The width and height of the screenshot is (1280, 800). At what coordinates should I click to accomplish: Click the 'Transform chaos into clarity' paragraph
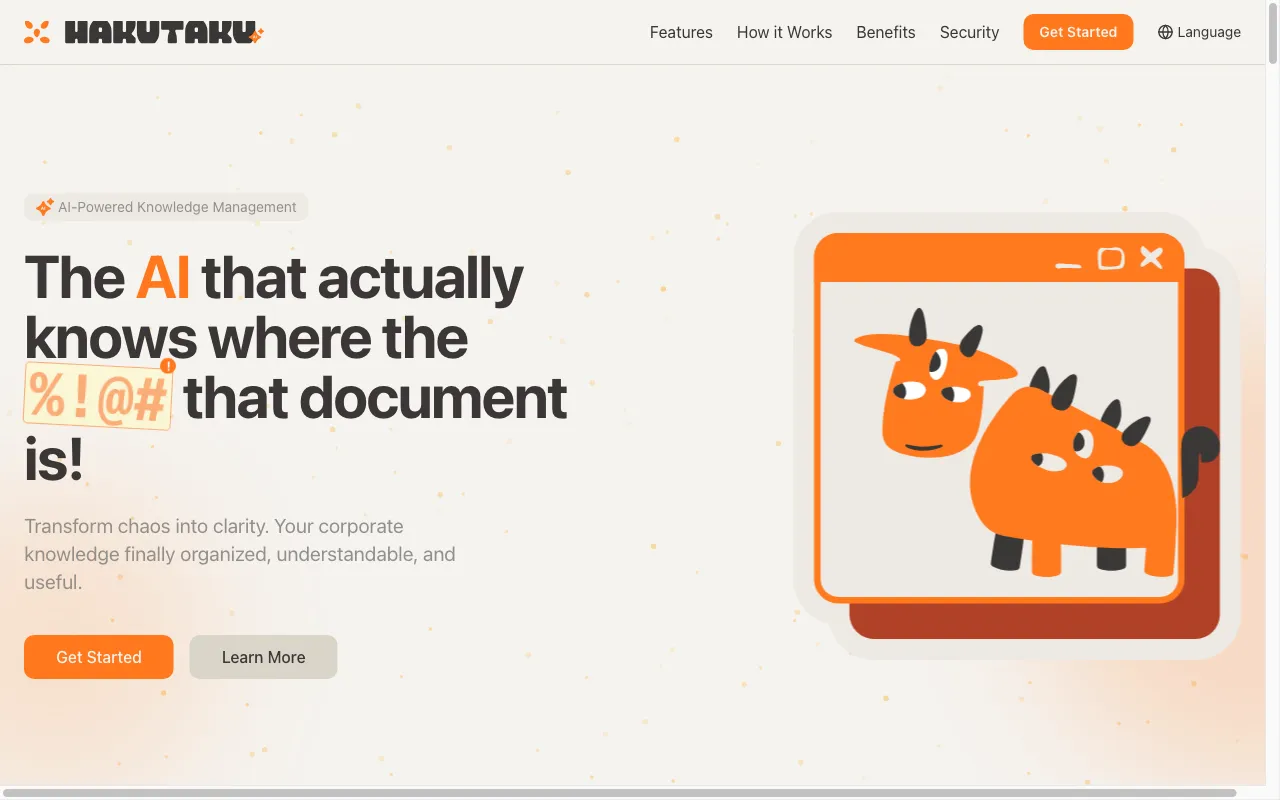pyautogui.click(x=240, y=554)
